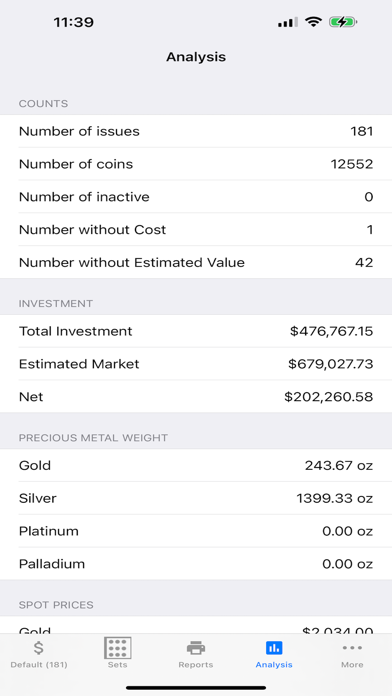
Task: Tap the Silver 1399.33 oz row
Action: pos(196,498)
